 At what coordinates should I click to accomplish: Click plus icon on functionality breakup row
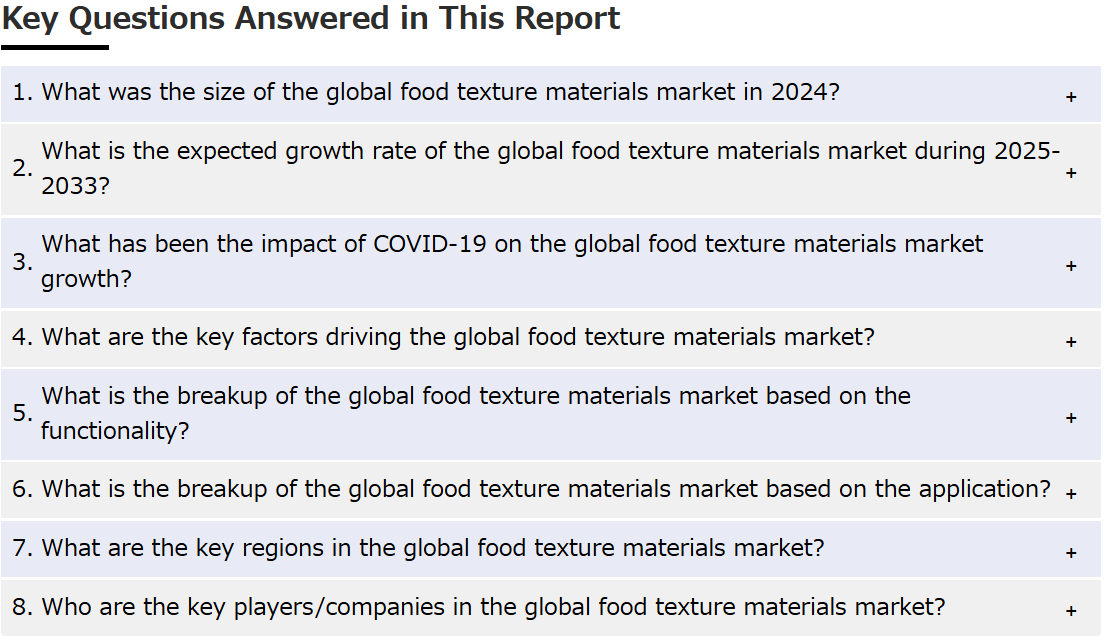click(1071, 418)
